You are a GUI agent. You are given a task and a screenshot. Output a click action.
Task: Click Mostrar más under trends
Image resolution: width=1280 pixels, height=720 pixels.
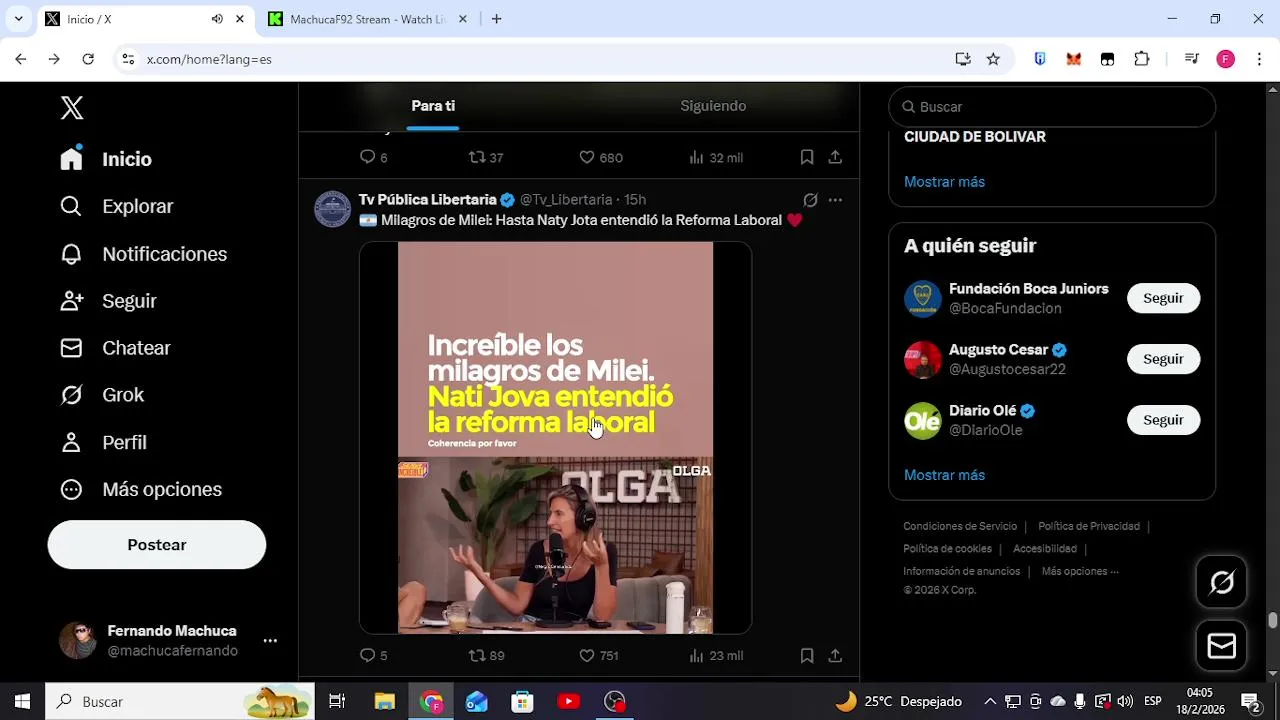point(944,182)
